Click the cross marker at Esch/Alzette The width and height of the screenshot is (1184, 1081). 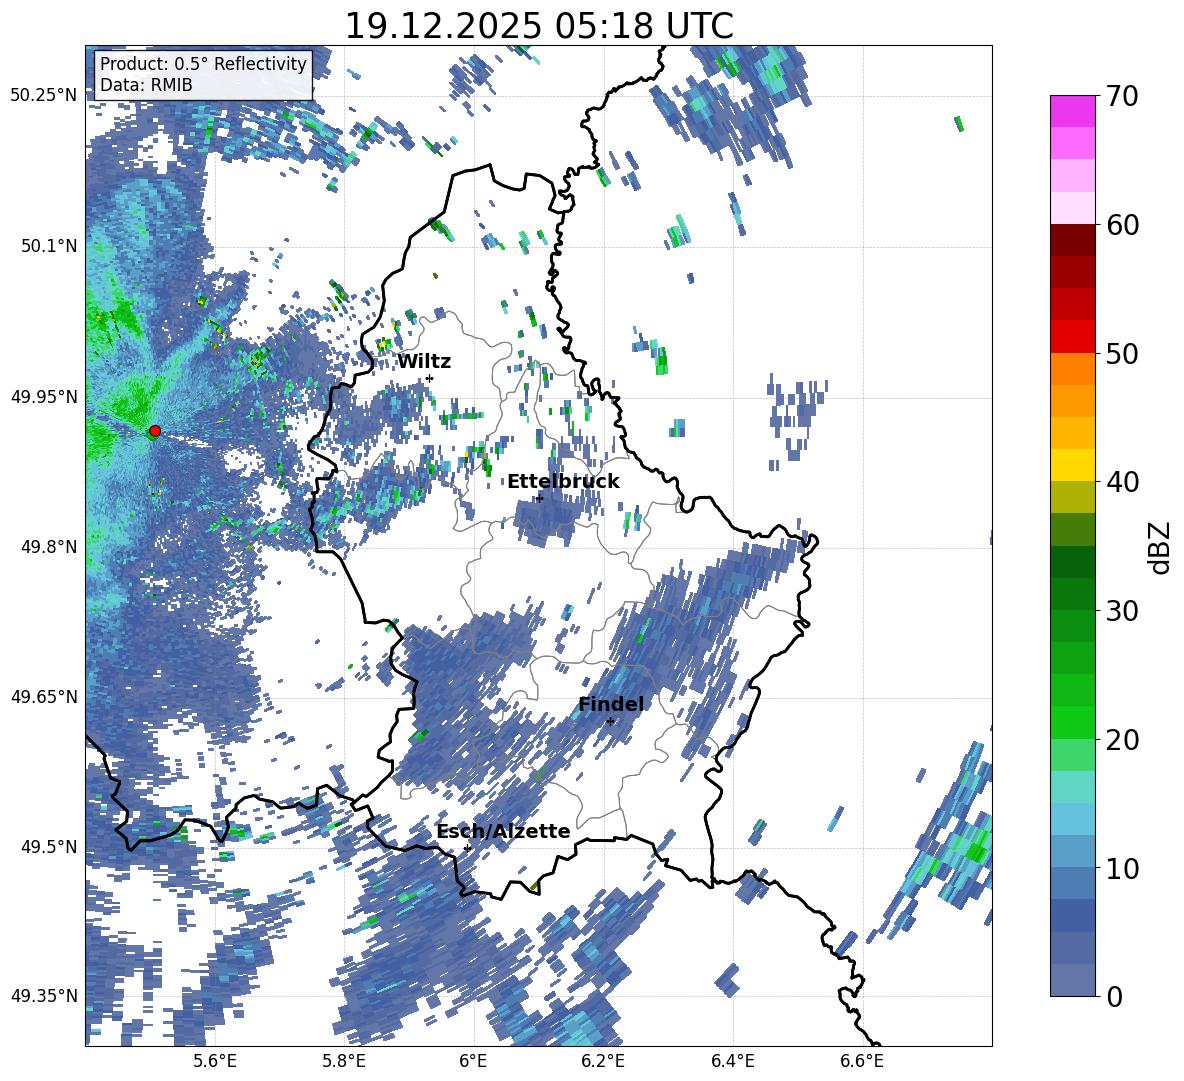pos(467,848)
